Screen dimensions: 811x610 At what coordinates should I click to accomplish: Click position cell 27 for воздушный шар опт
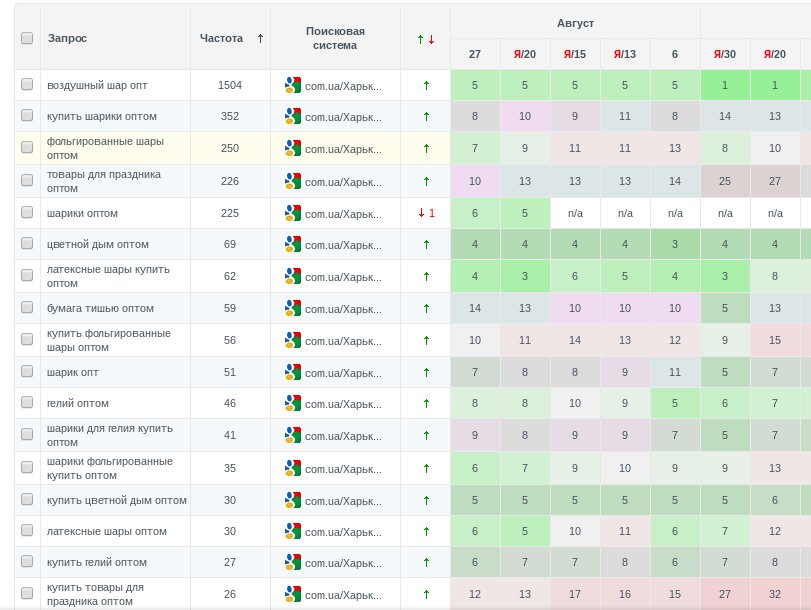click(475, 86)
